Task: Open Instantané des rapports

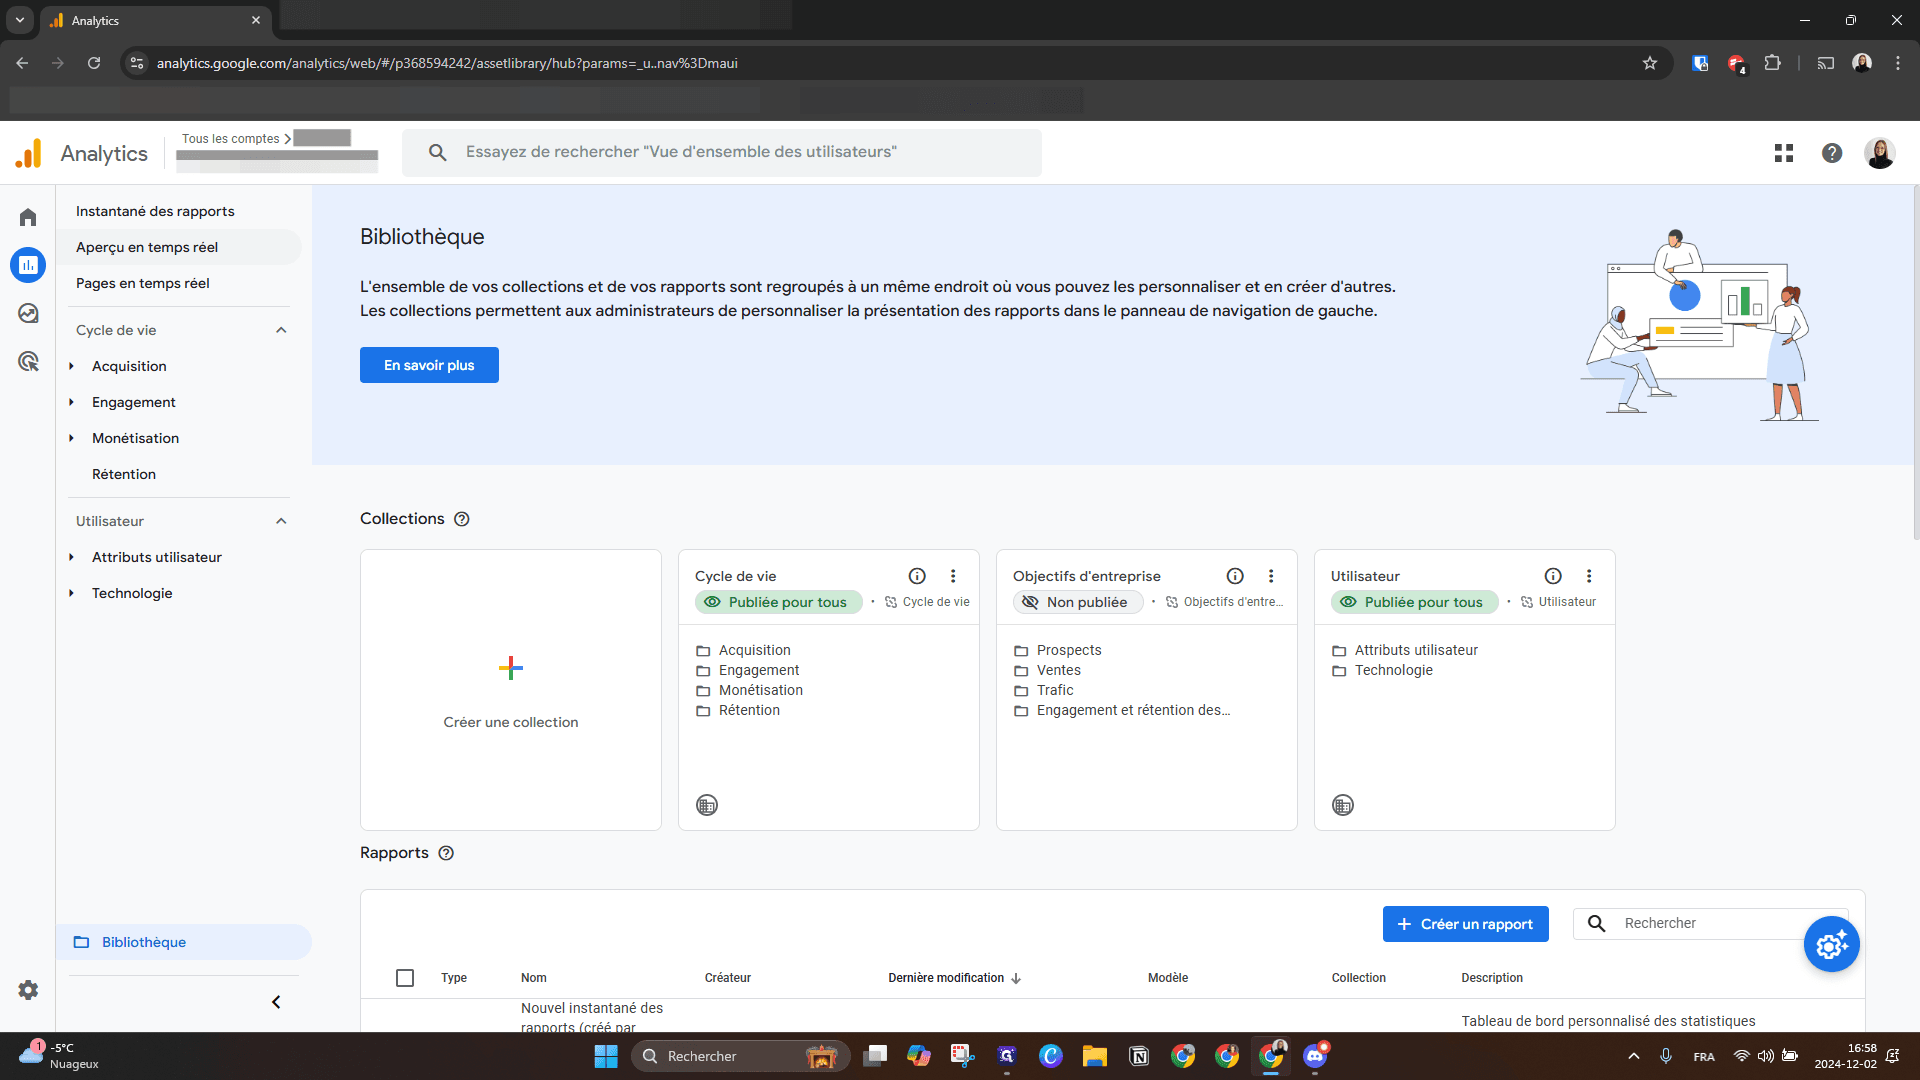Action: click(155, 211)
